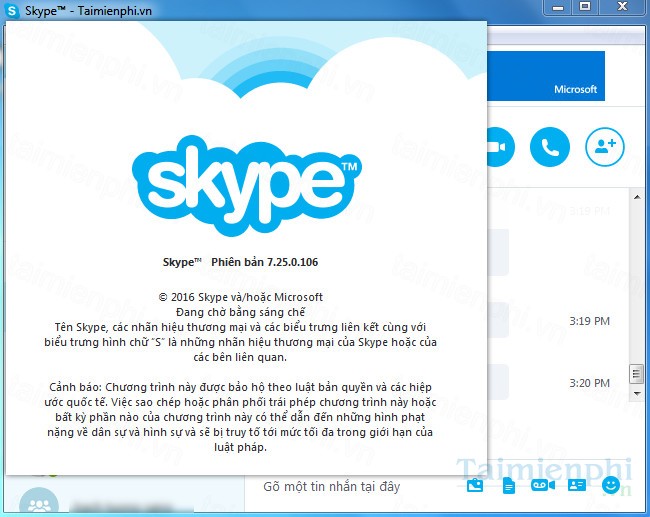Click the chat scrollbar thumb
Image resolution: width=650 pixels, height=517 pixels.
point(636,374)
